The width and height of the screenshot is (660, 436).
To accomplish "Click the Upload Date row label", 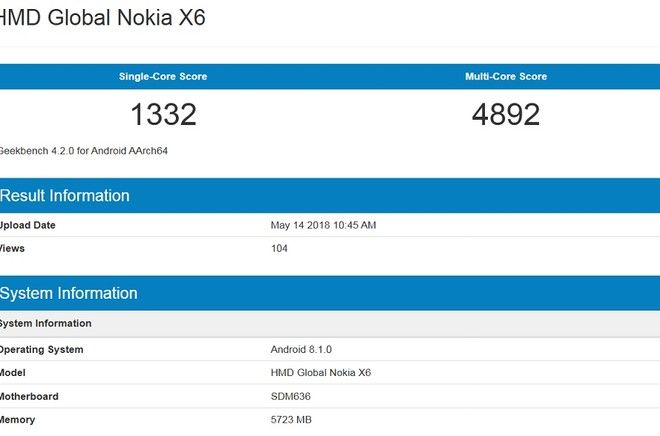I will point(27,225).
